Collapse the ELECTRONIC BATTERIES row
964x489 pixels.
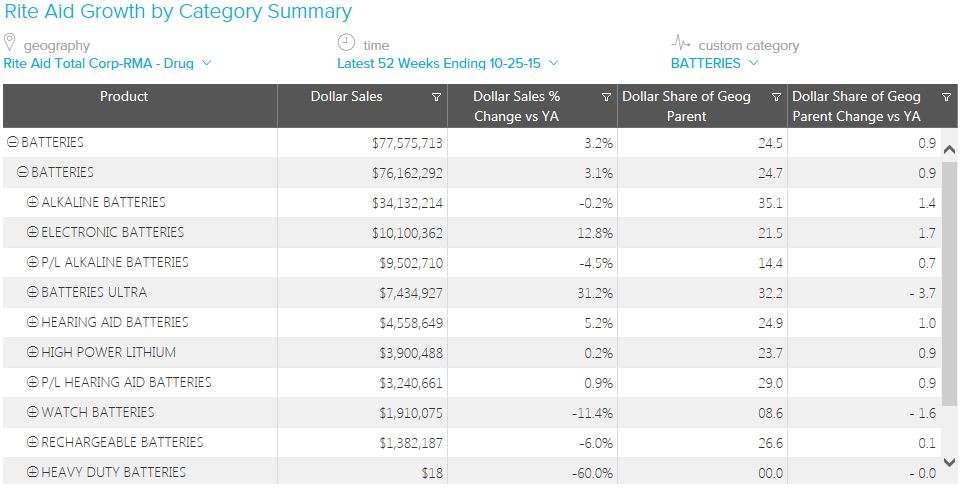tap(33, 232)
